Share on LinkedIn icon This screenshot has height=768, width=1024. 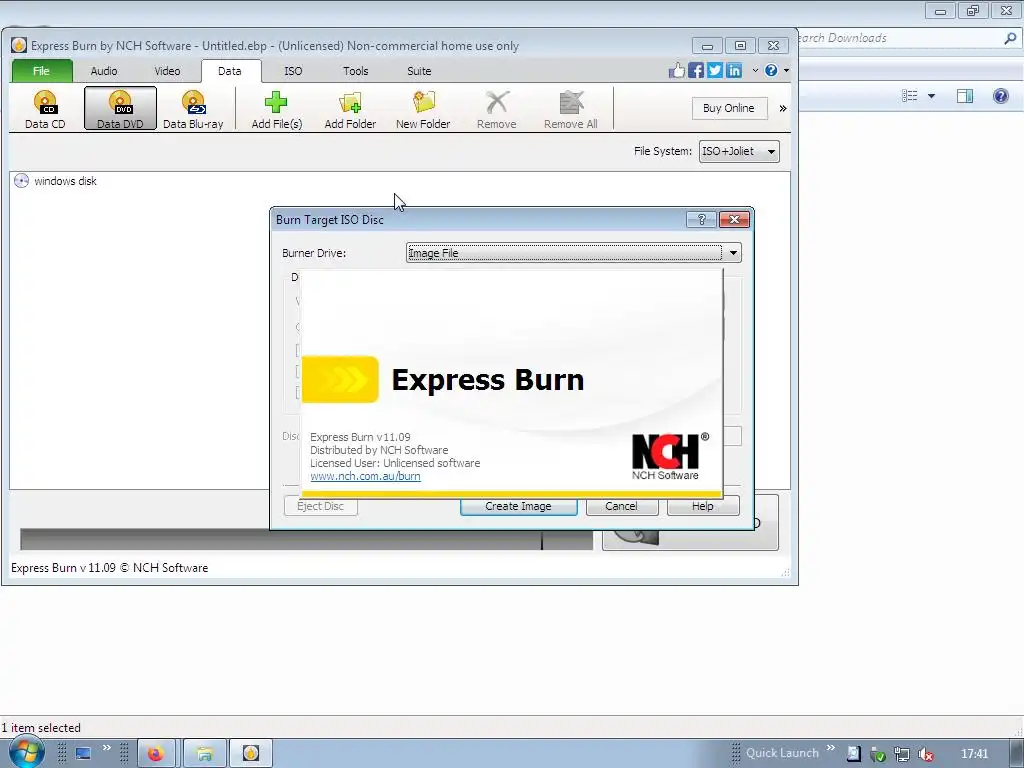734,71
